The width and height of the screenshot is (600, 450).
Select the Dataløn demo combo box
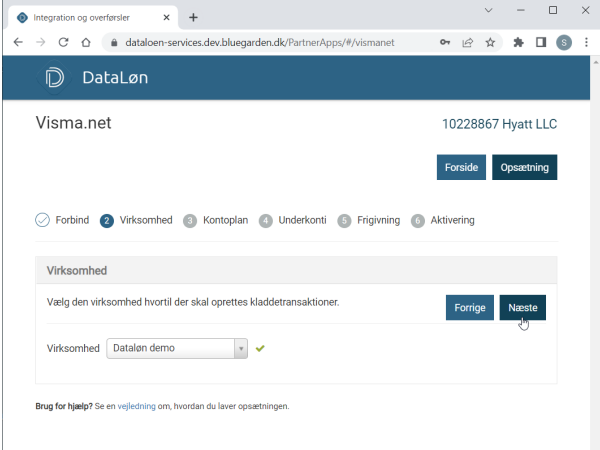pyautogui.click(x=177, y=348)
